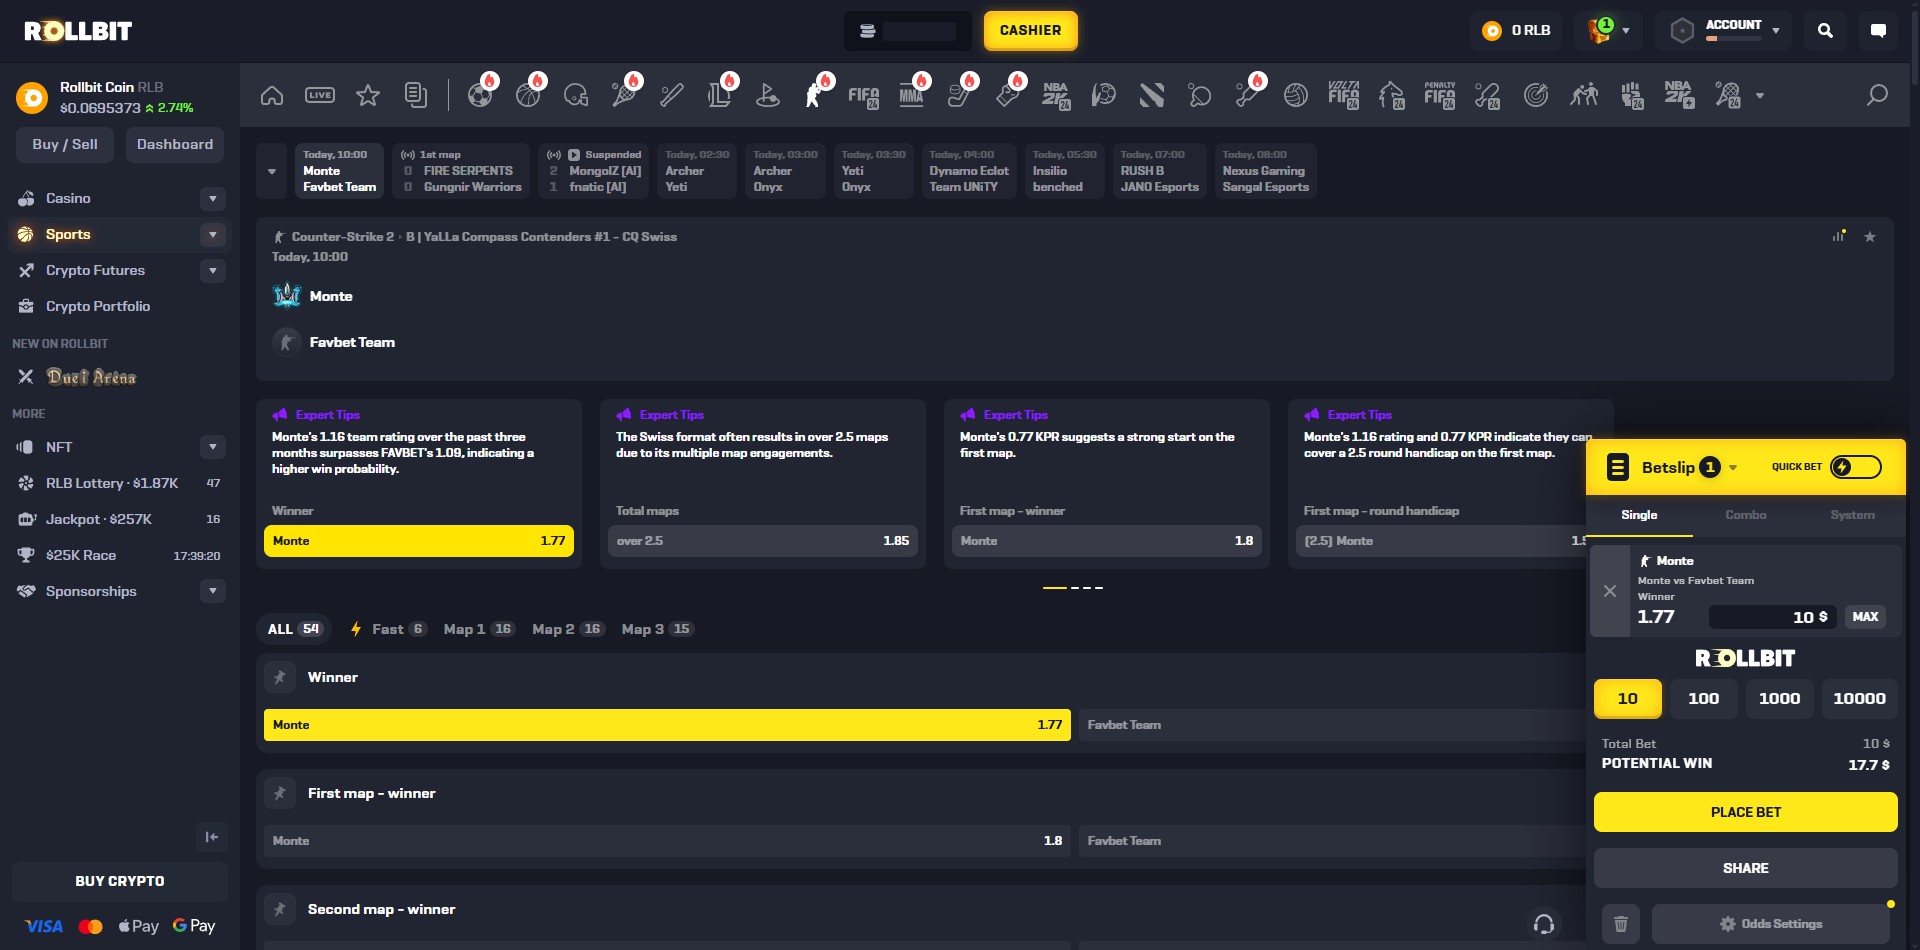
Task: Select the volleyball sport icon
Action: pos(1296,95)
